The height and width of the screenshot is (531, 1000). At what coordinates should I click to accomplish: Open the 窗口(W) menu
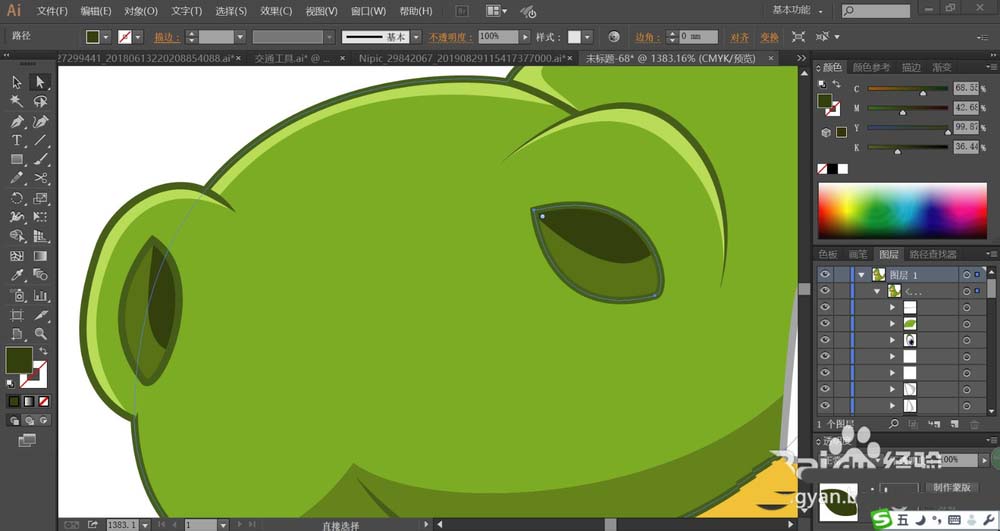[x=369, y=11]
